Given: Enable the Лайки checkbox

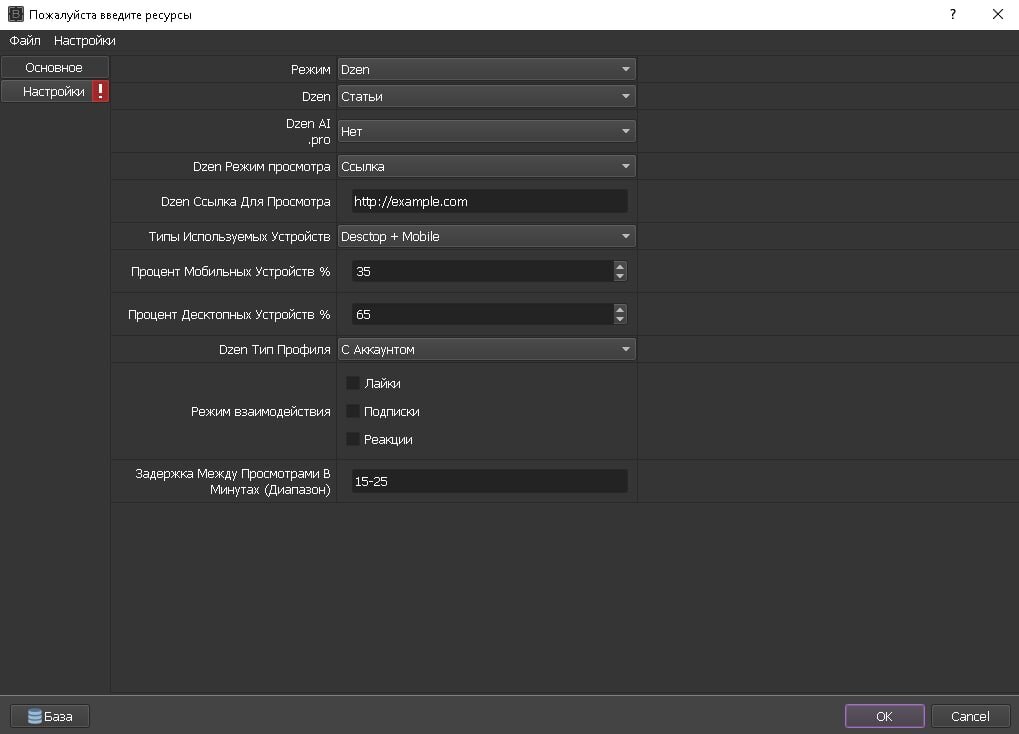Looking at the screenshot, I should (353, 383).
